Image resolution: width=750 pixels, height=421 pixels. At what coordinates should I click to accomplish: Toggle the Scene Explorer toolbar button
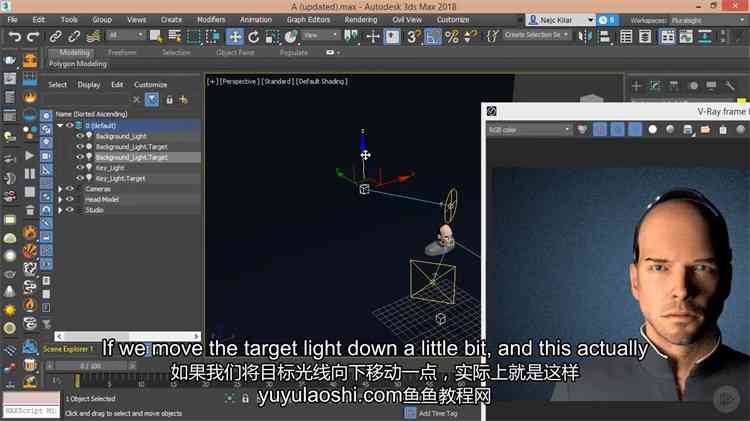[626, 36]
